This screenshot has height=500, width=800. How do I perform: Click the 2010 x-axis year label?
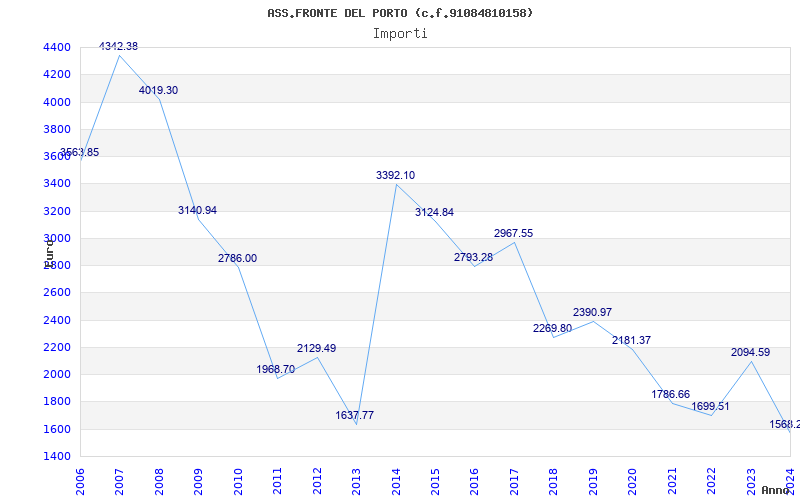click(238, 482)
